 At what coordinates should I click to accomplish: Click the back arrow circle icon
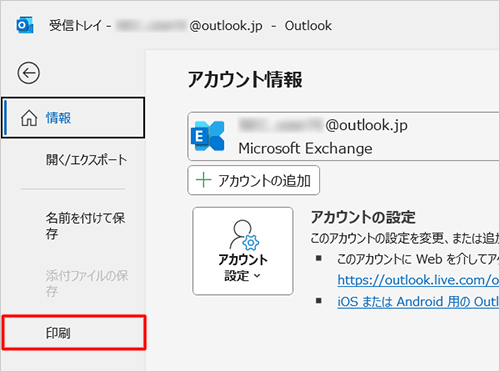pos(29,73)
